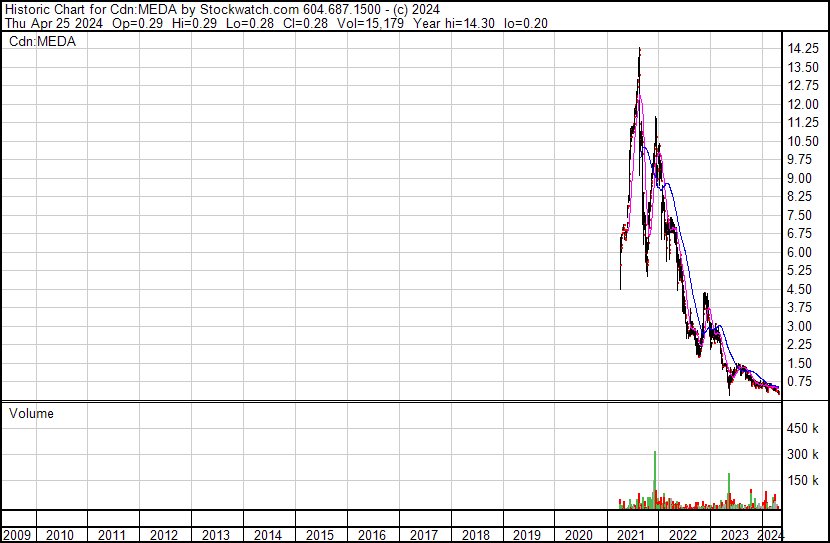
Task: Click the 14.25 price axis label
Action: [804, 49]
